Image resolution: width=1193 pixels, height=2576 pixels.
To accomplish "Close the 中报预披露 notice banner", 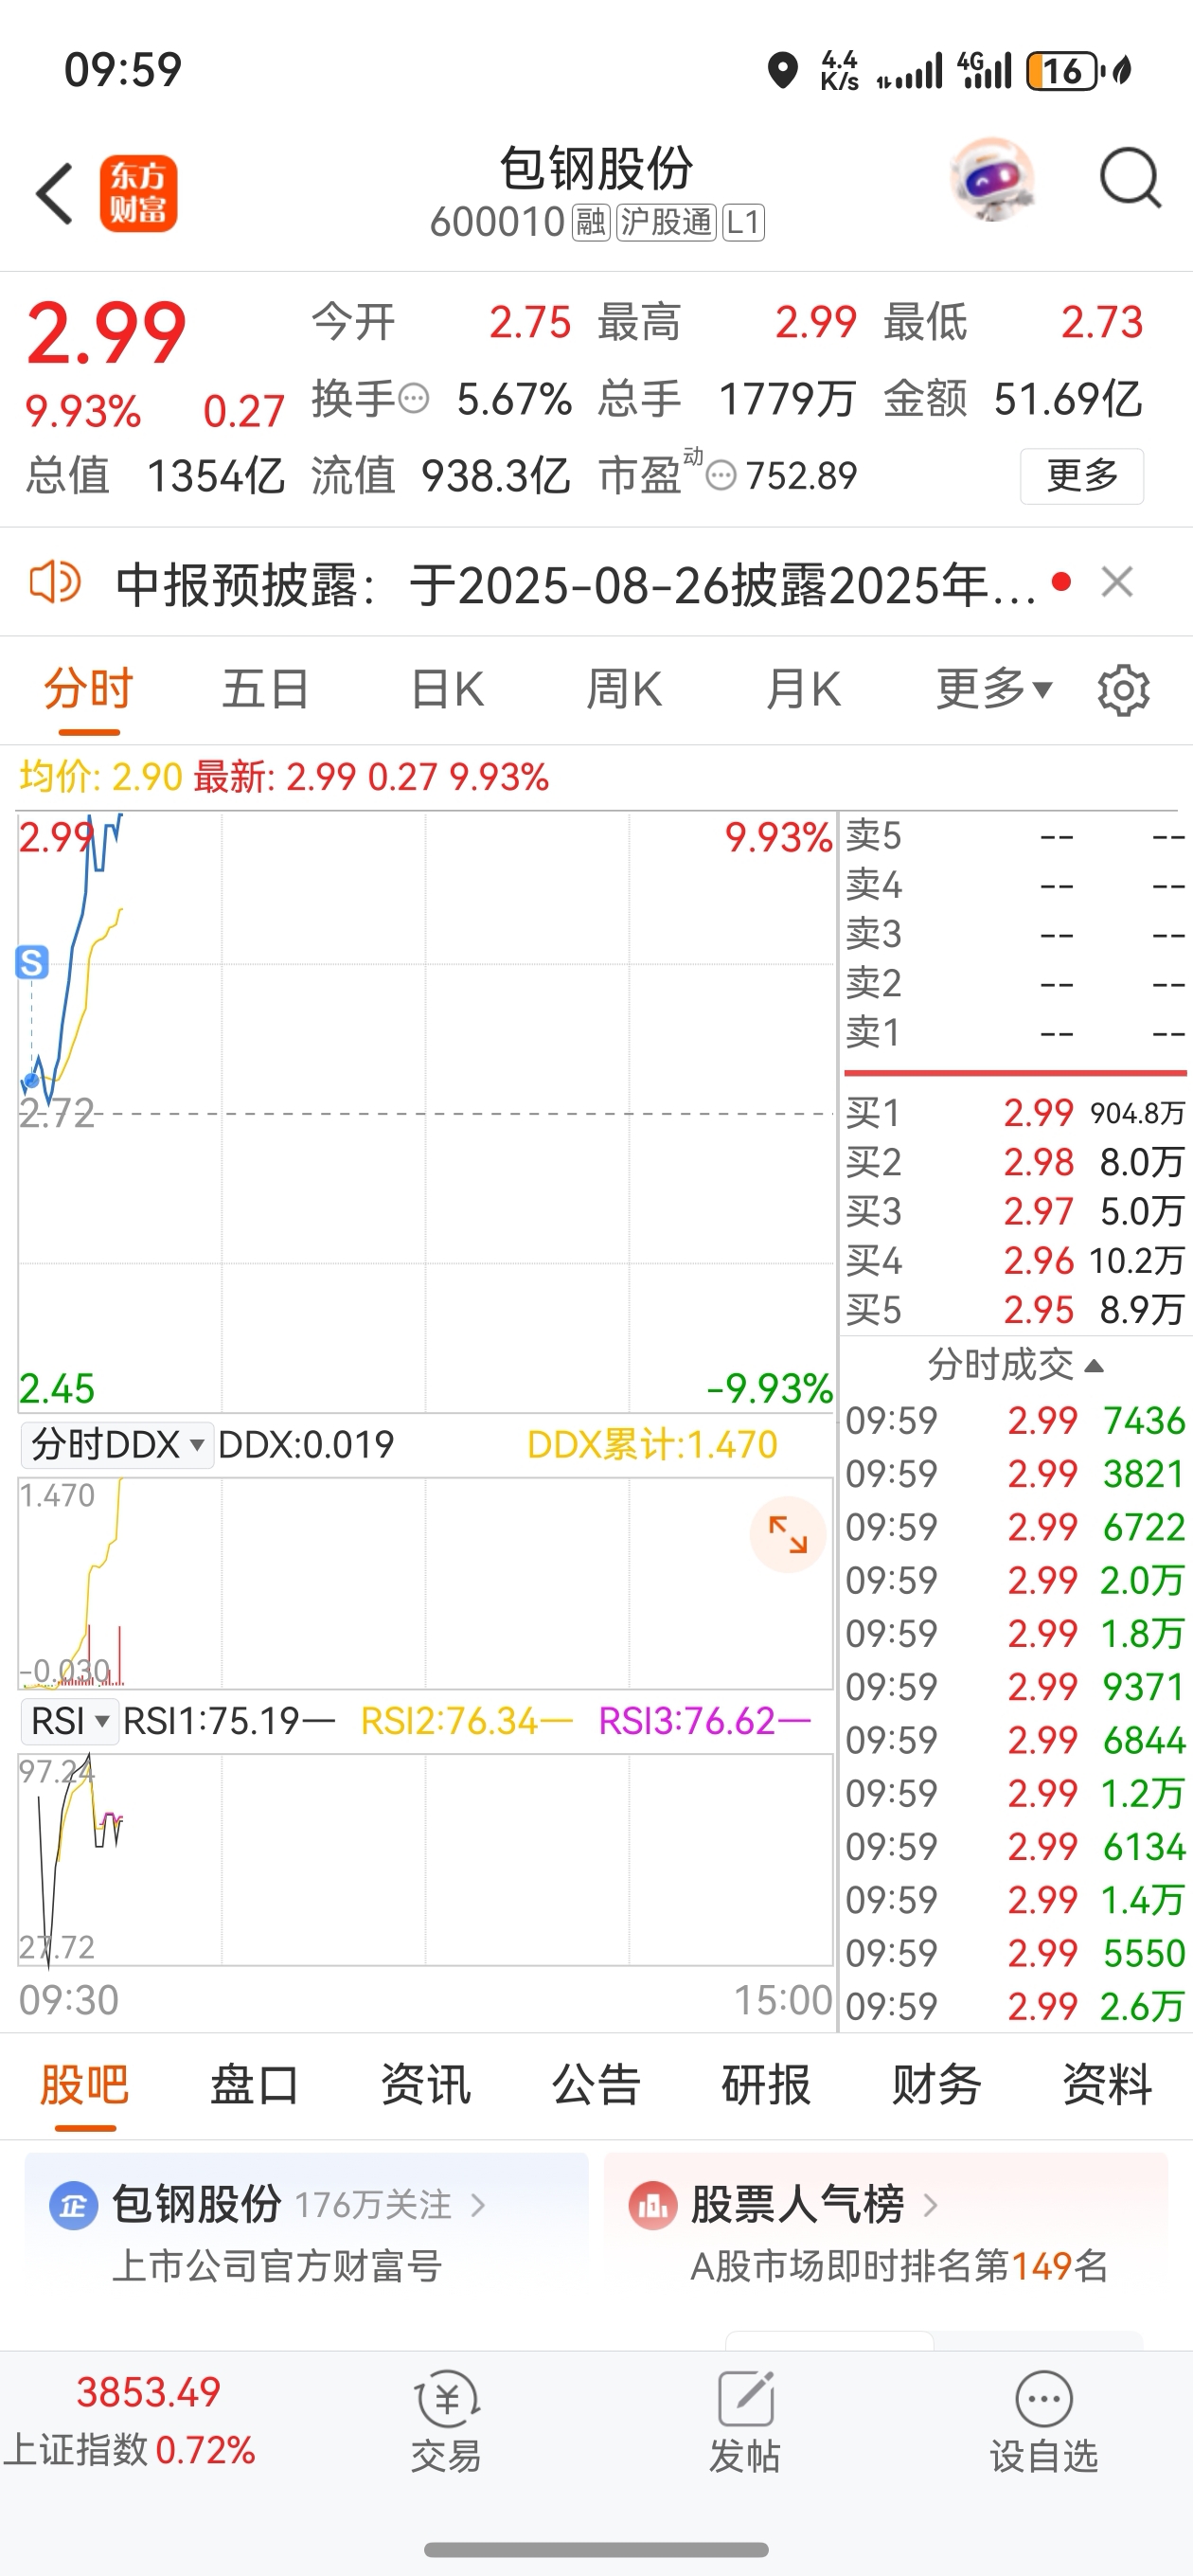I will coord(1117,581).
